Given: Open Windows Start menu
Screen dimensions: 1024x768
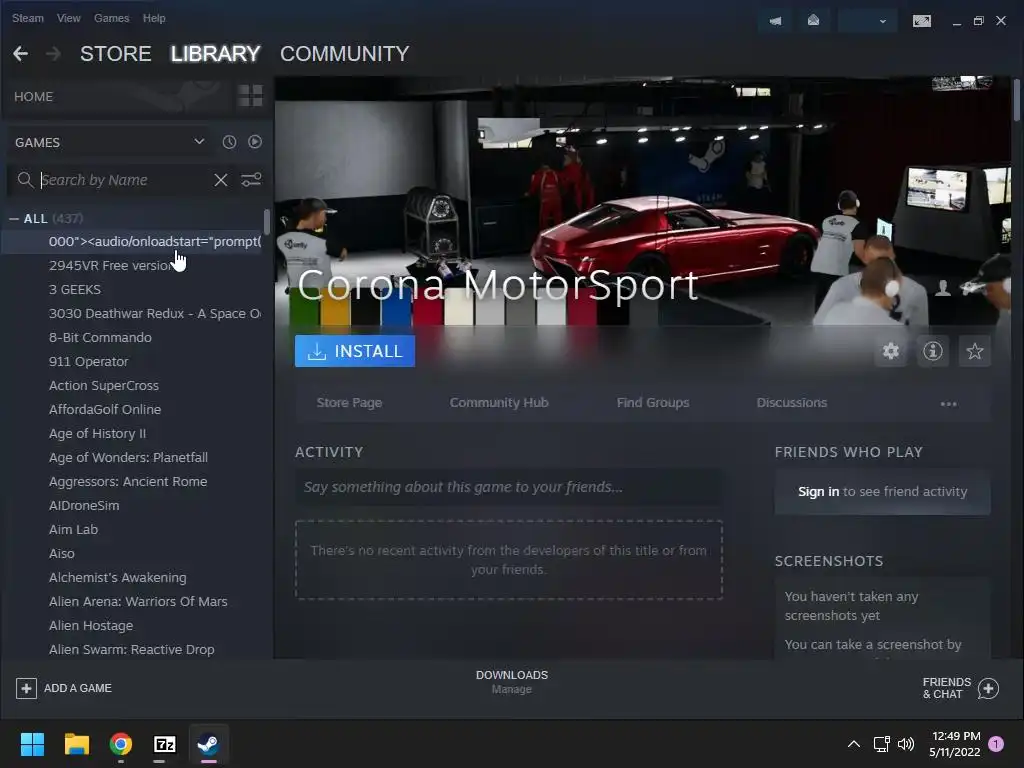Looking at the screenshot, I should (x=32, y=744).
